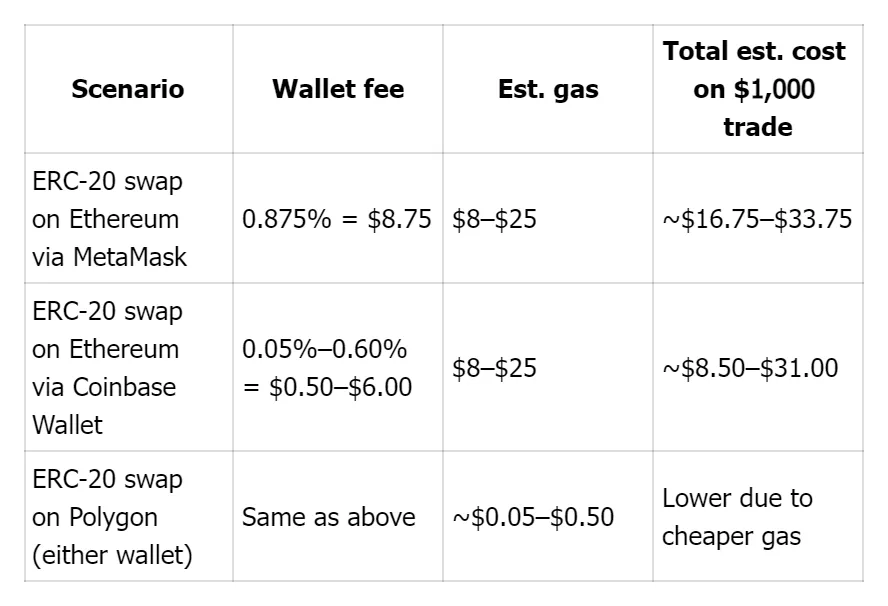Click the "$1,000" text in the header
This screenshot has height=606, width=888.
774,89
